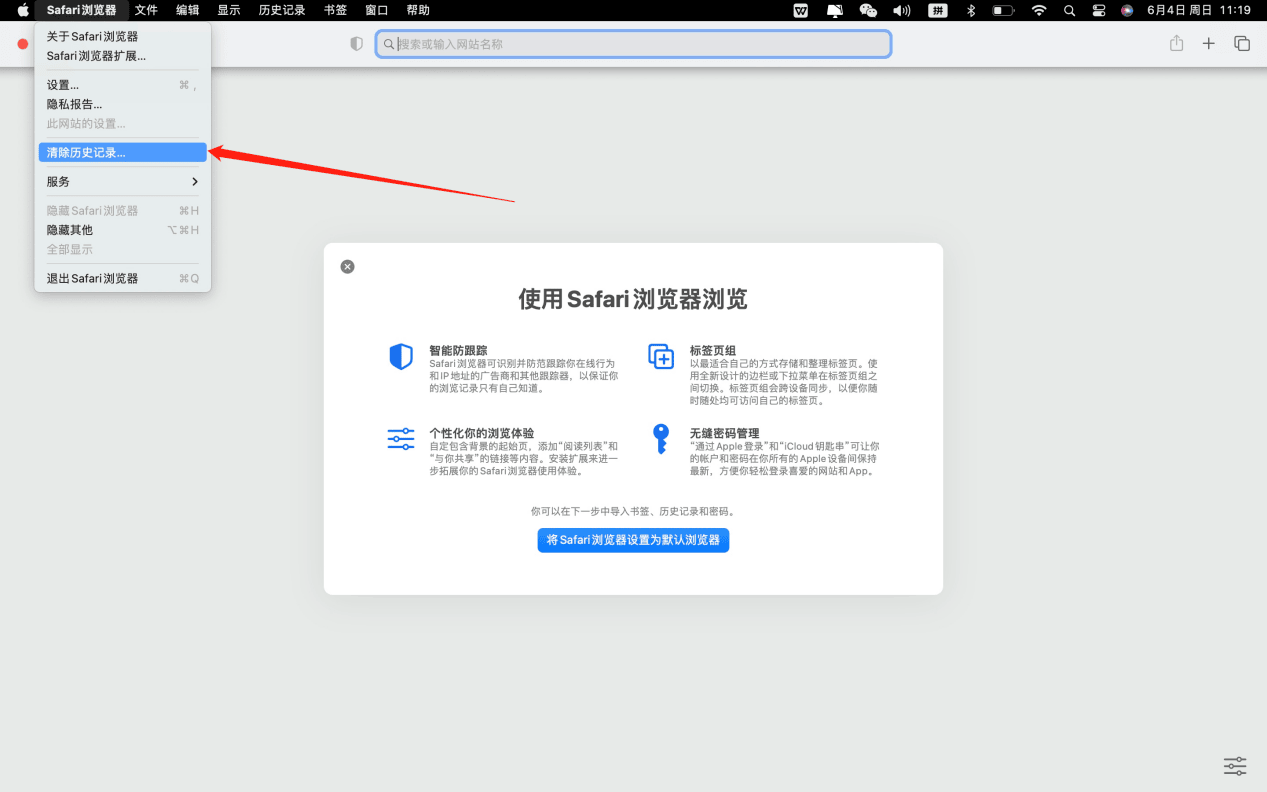Select 隐私报告… menu item
This screenshot has width=1267, height=792.
[x=123, y=104]
